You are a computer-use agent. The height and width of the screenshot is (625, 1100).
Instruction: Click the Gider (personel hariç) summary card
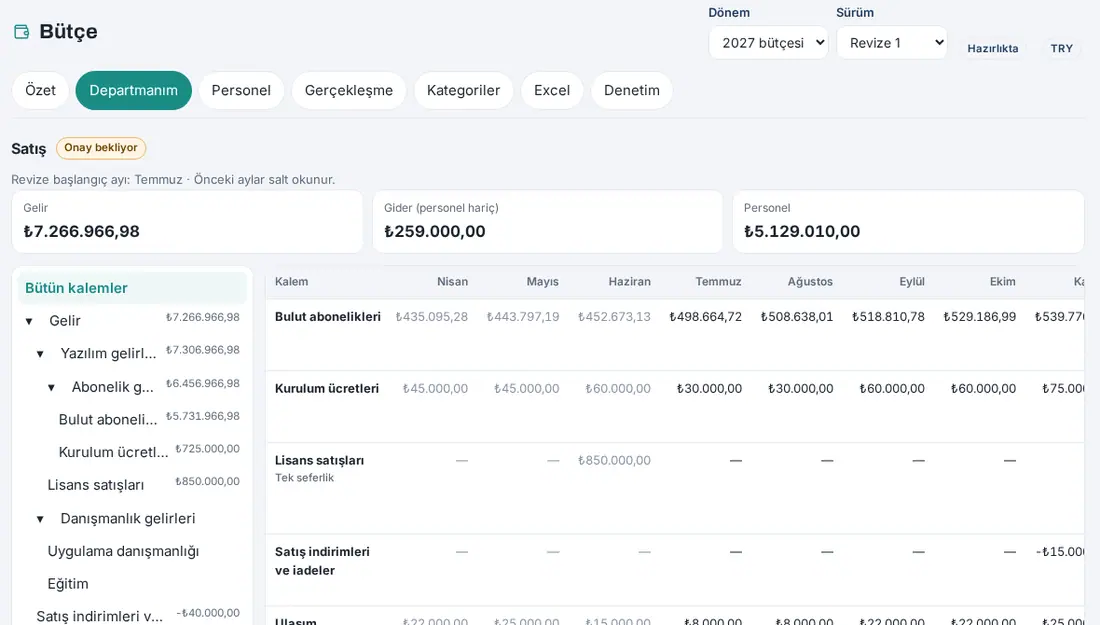point(547,222)
